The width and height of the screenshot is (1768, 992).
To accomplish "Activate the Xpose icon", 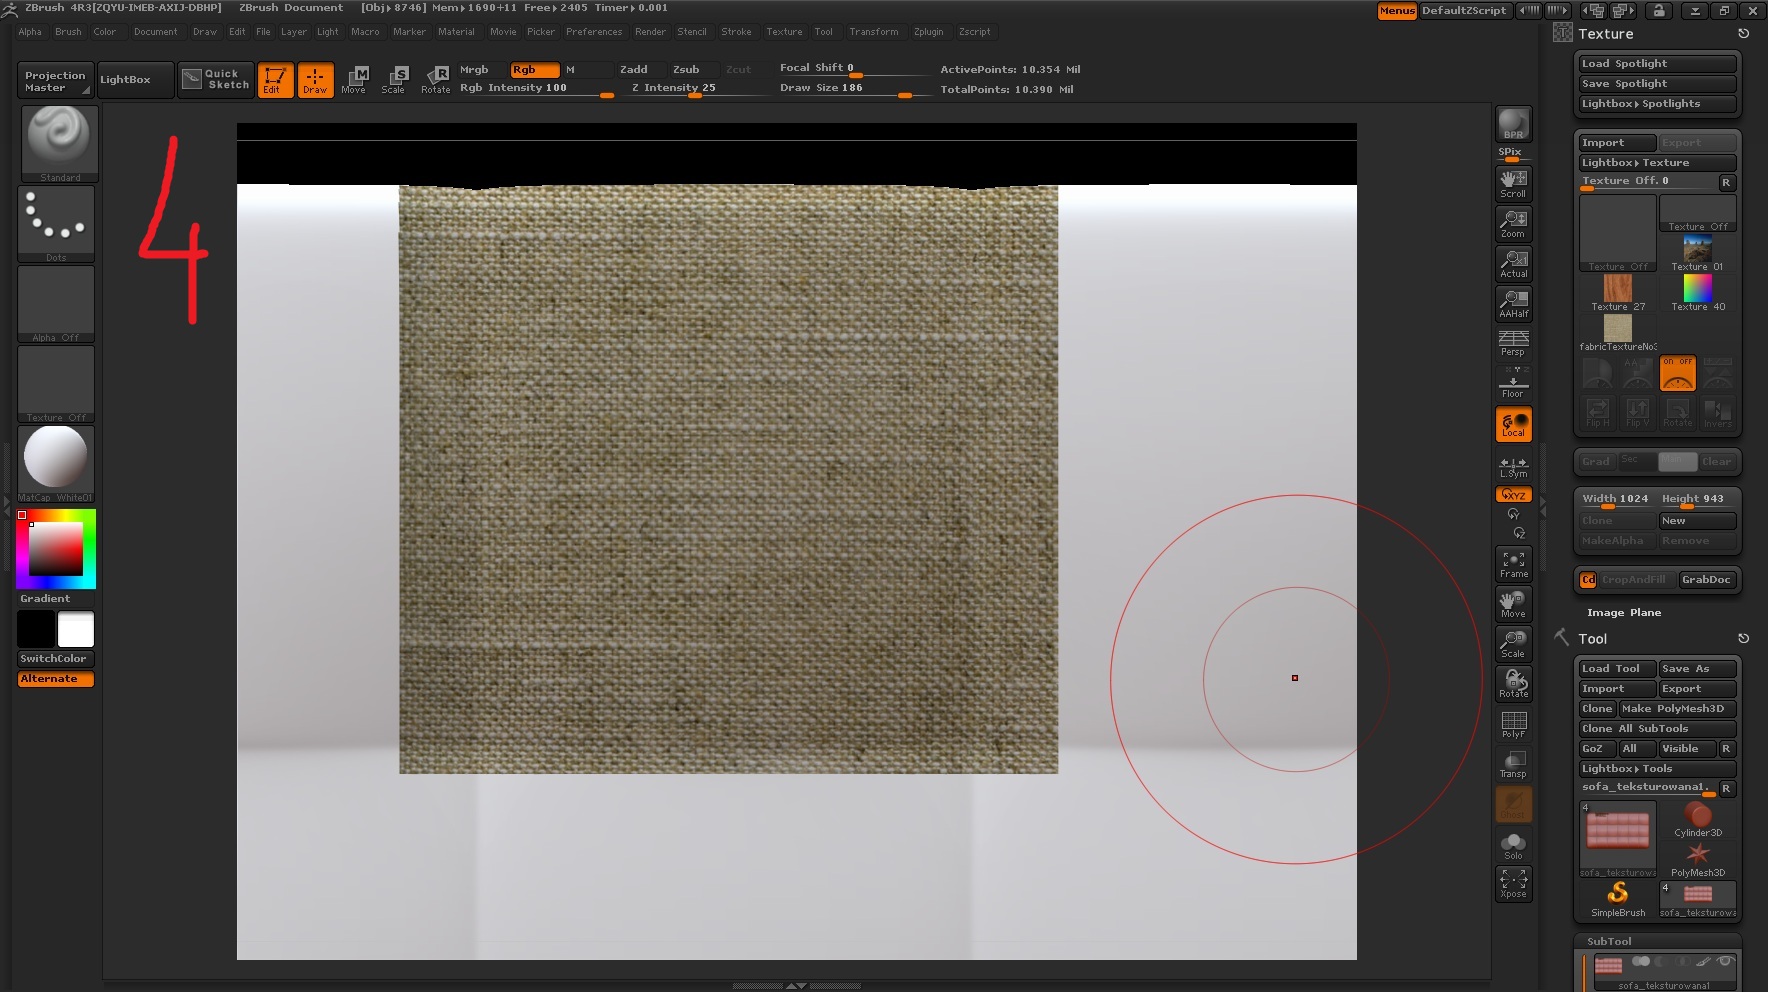I will 1513,883.
